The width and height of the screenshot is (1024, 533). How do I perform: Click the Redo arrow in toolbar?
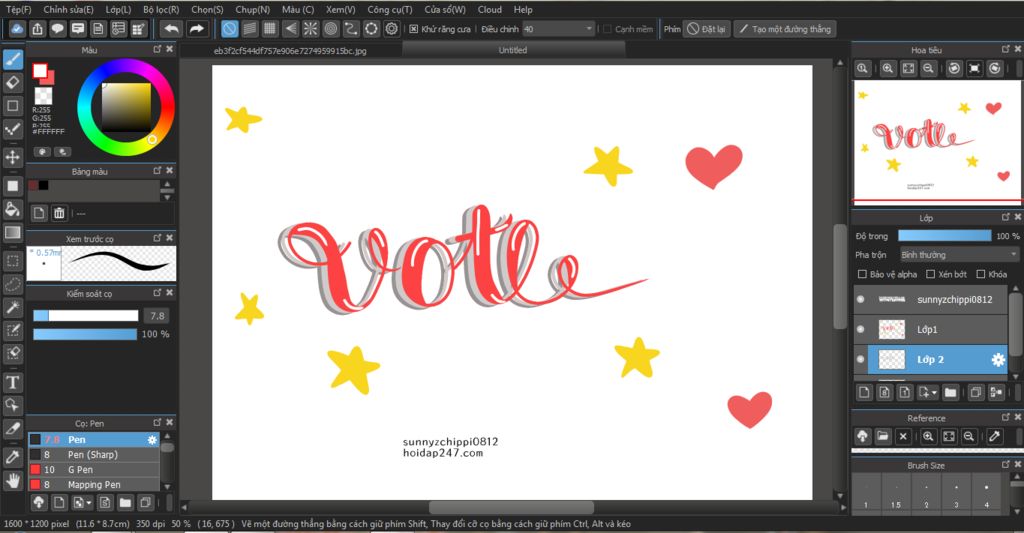(x=197, y=29)
